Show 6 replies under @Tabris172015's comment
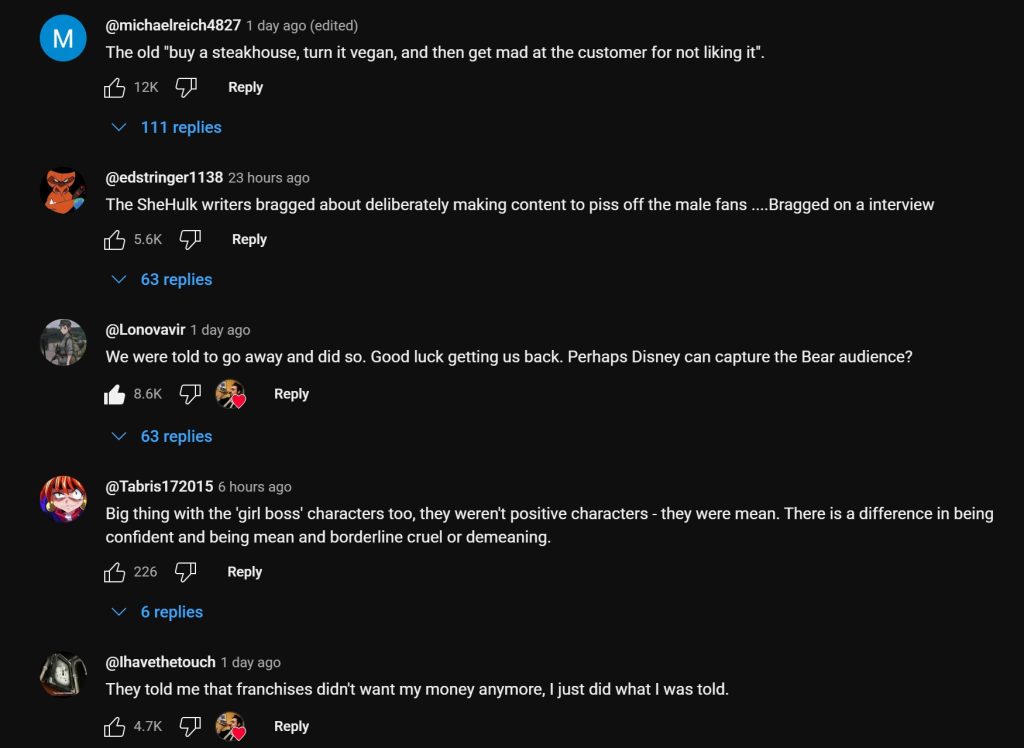Screen dimensions: 1024x748 pyautogui.click(x=158, y=612)
